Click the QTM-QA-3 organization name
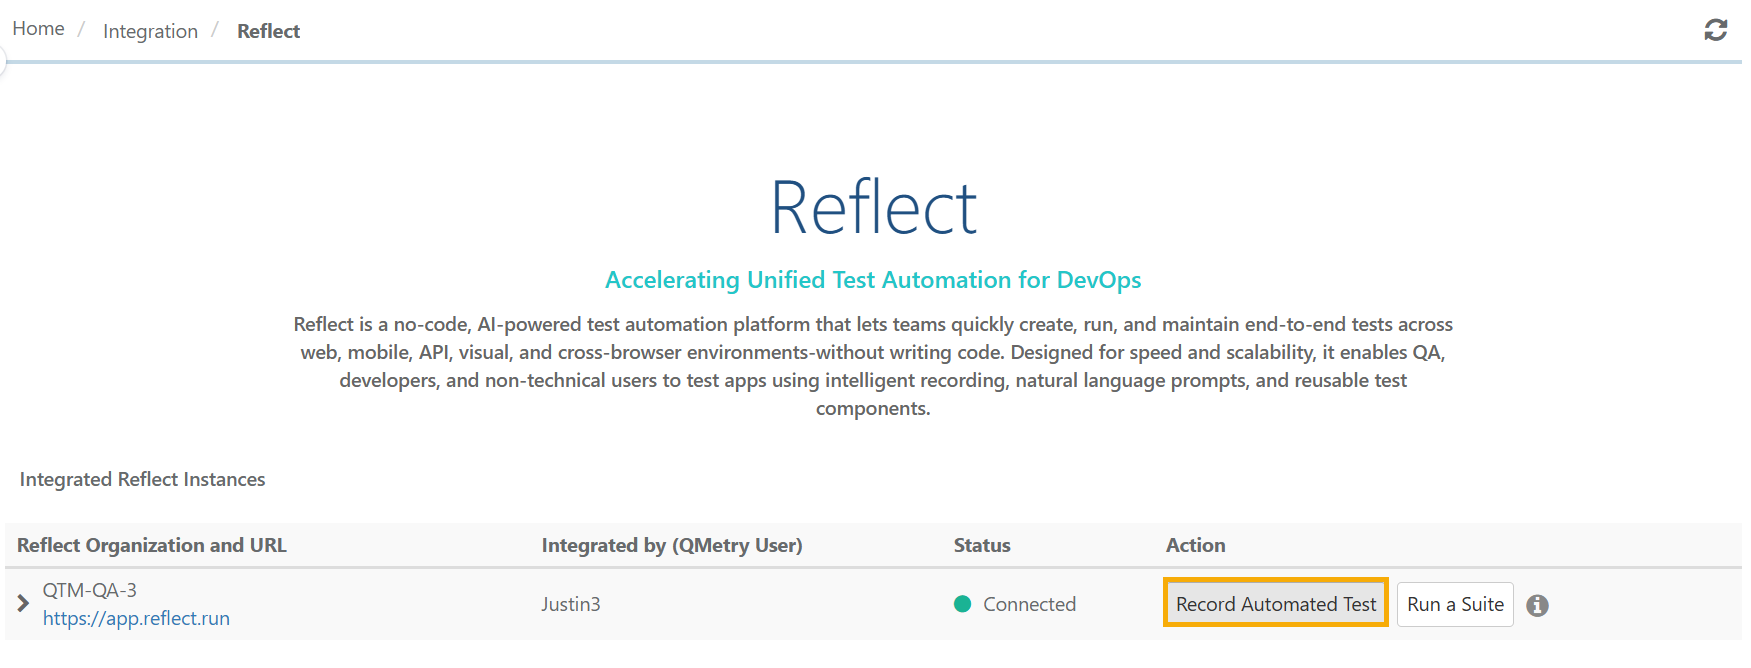The height and width of the screenshot is (668, 1751). (x=90, y=590)
